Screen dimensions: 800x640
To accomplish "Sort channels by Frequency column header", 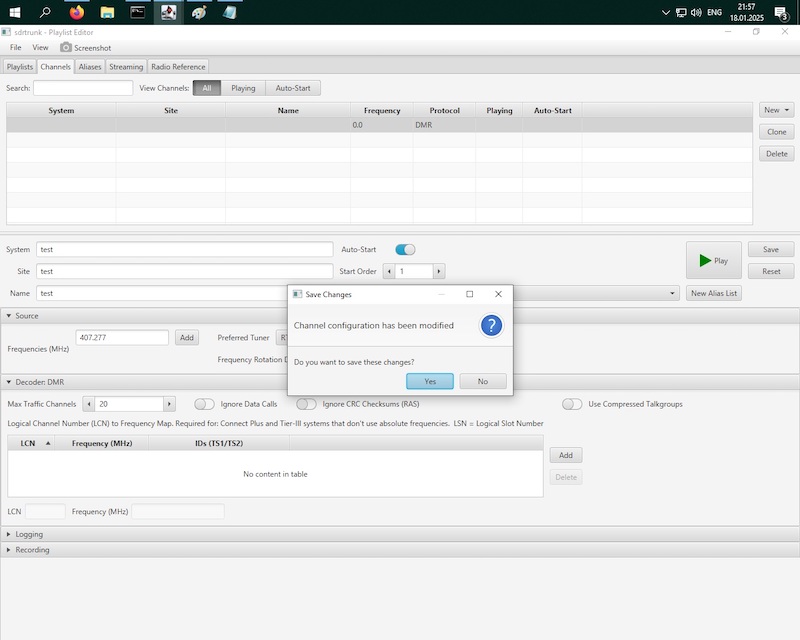I will (x=382, y=110).
